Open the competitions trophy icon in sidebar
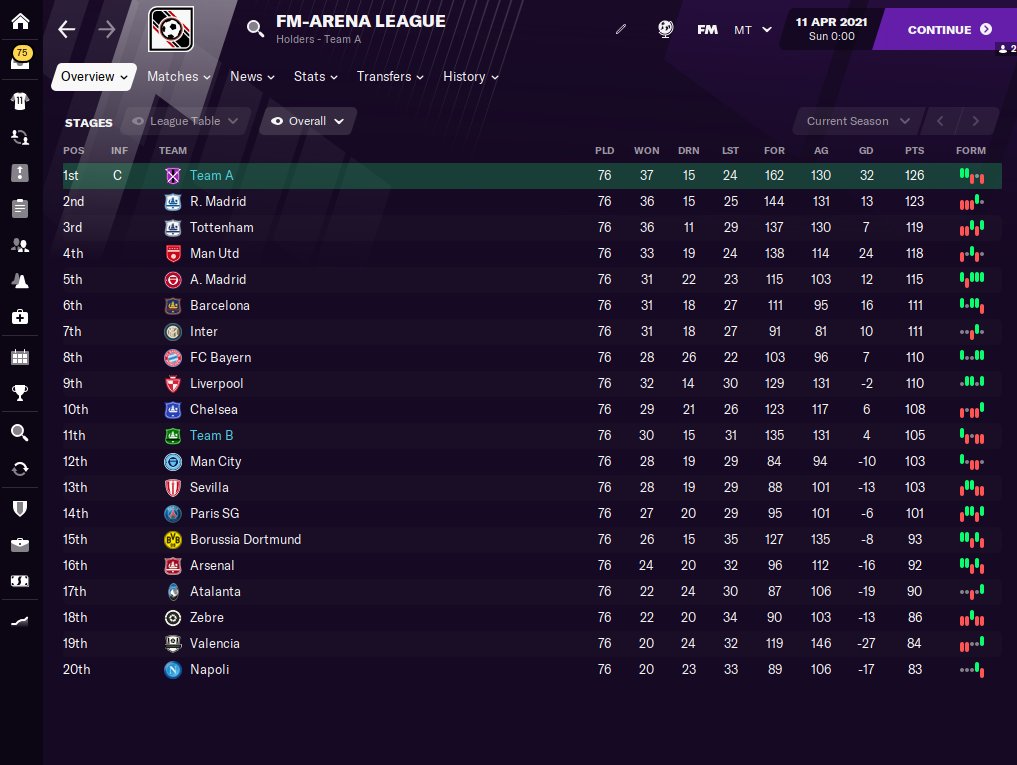Image resolution: width=1017 pixels, height=765 pixels. point(20,393)
